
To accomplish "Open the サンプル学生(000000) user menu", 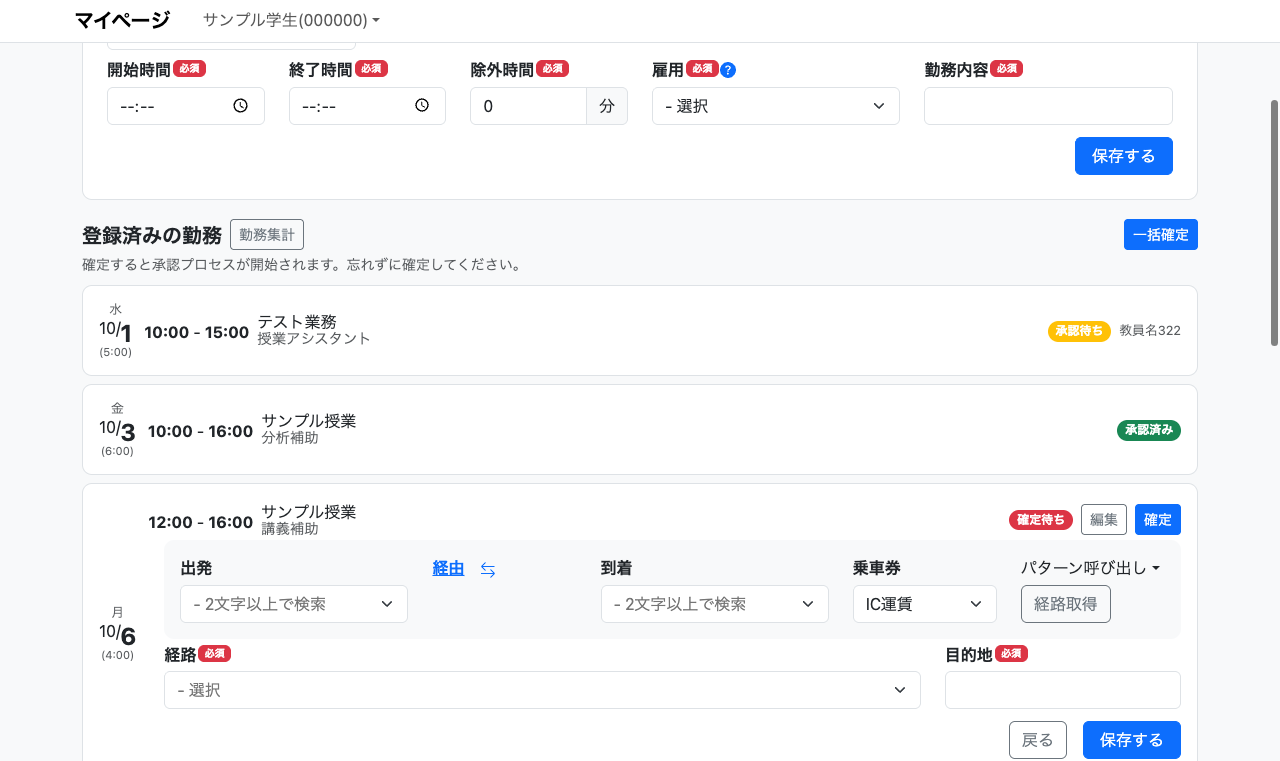I will [x=291, y=20].
